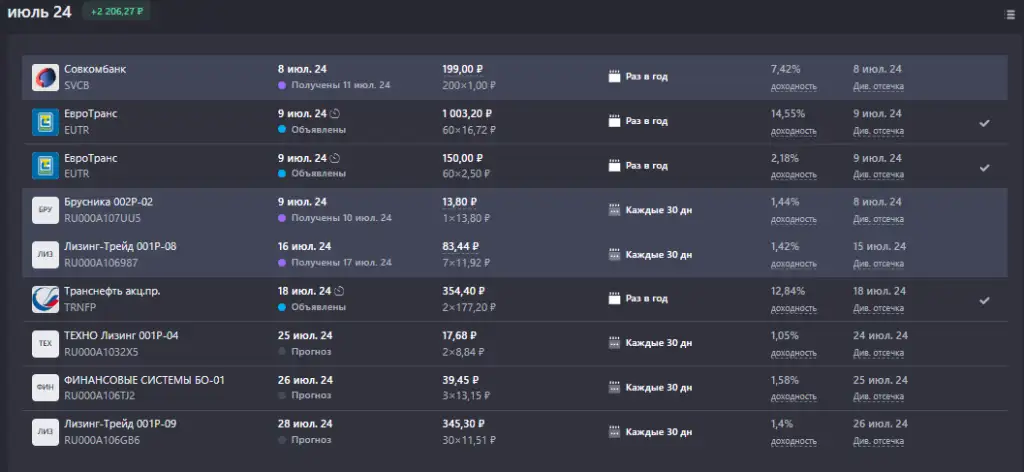1024x472 pixels.
Task: Open доходность link under 12,84%
Action: tap(793, 308)
